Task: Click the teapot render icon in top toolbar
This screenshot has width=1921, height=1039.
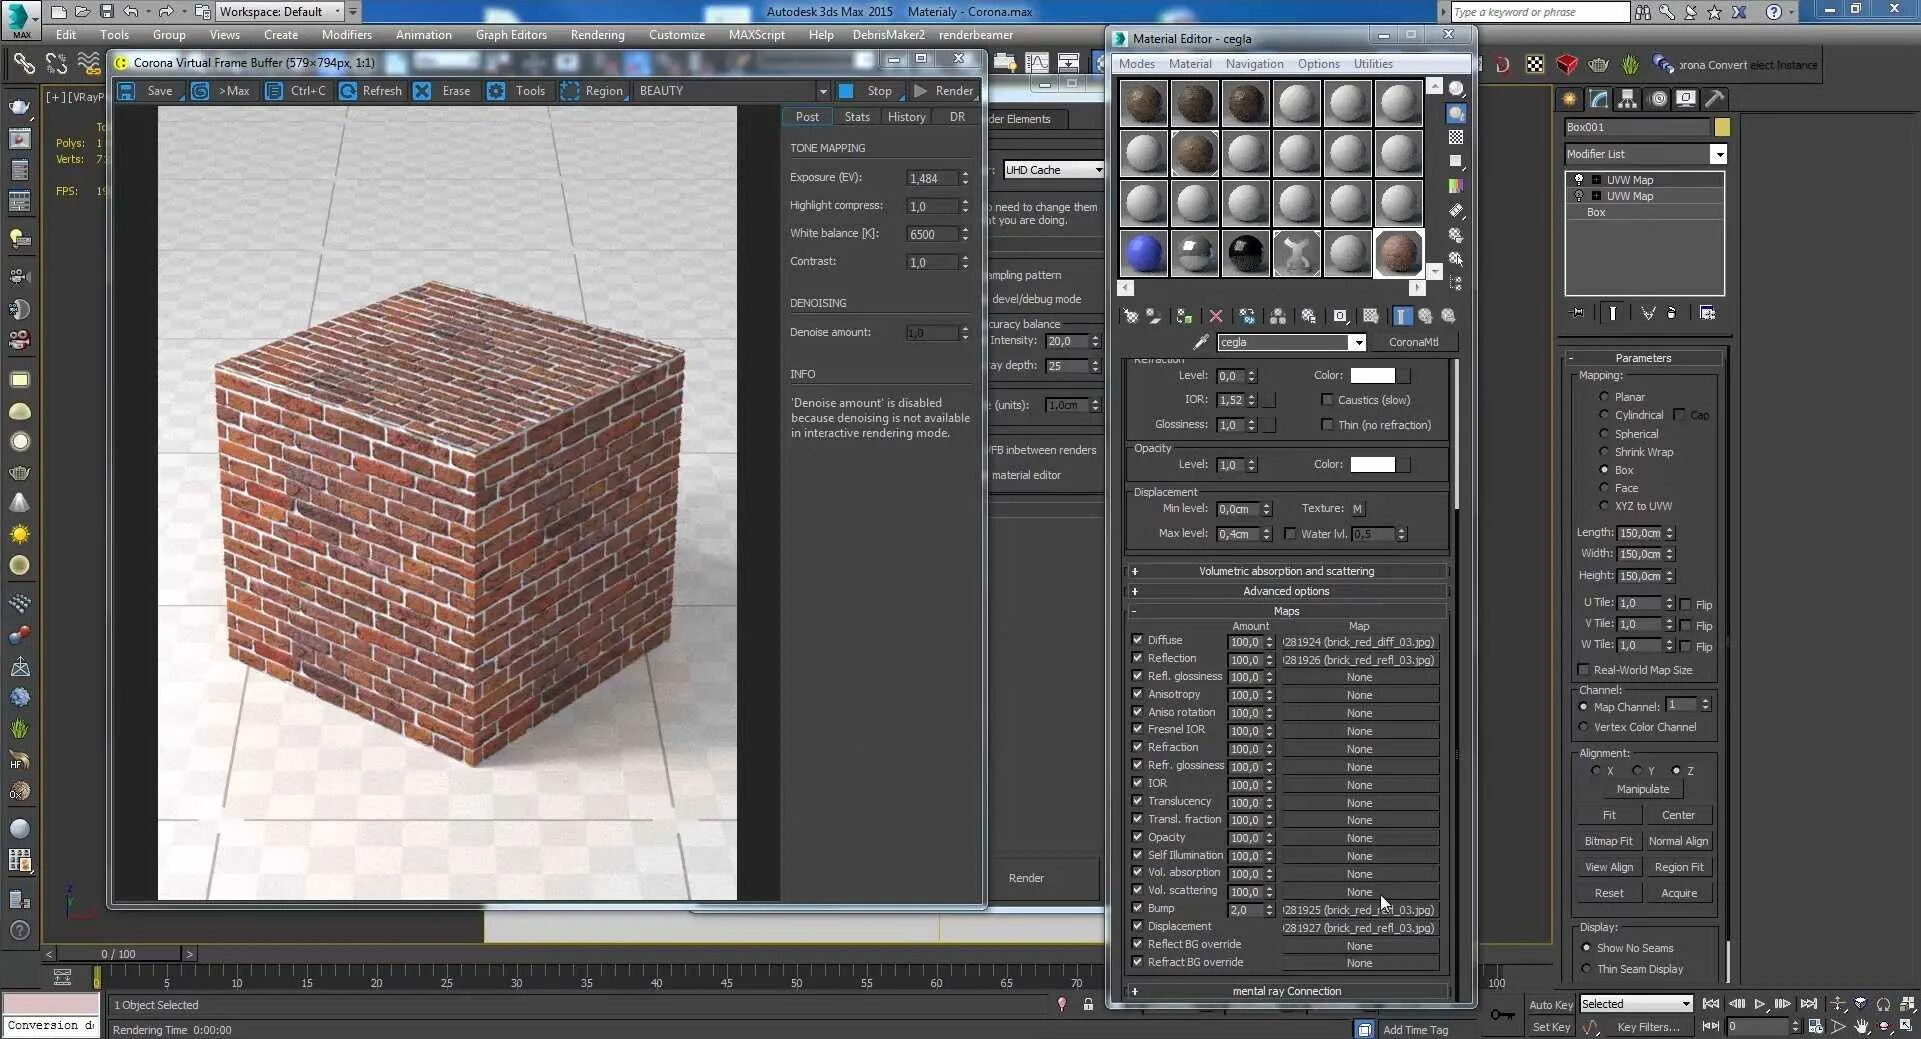Action: [x=1598, y=65]
